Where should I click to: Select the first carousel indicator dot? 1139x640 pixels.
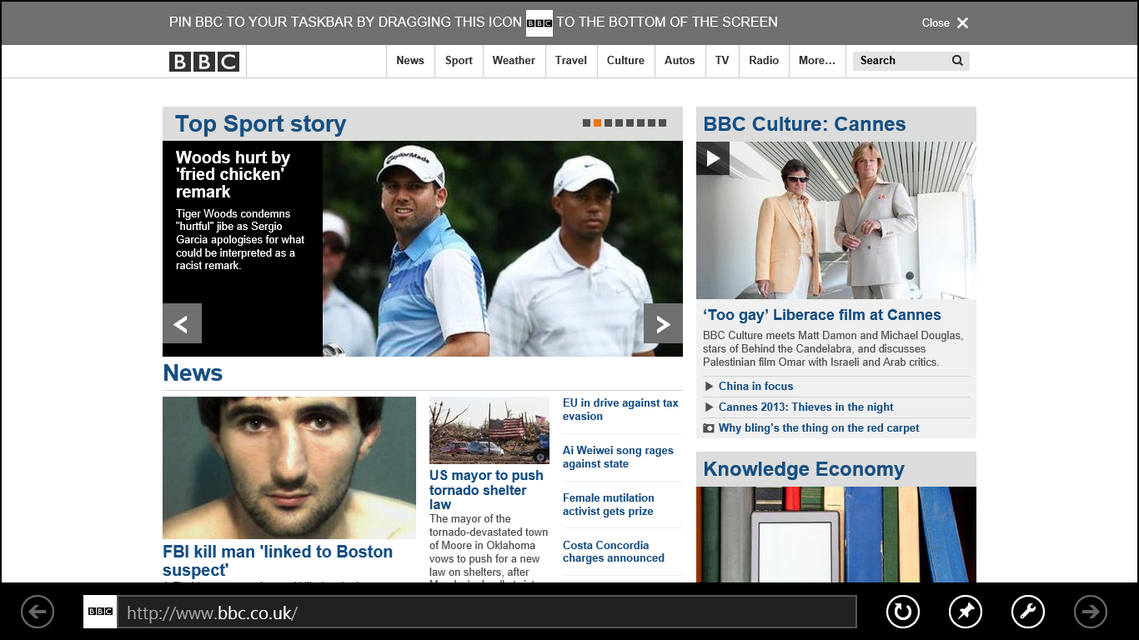pyautogui.click(x=587, y=123)
